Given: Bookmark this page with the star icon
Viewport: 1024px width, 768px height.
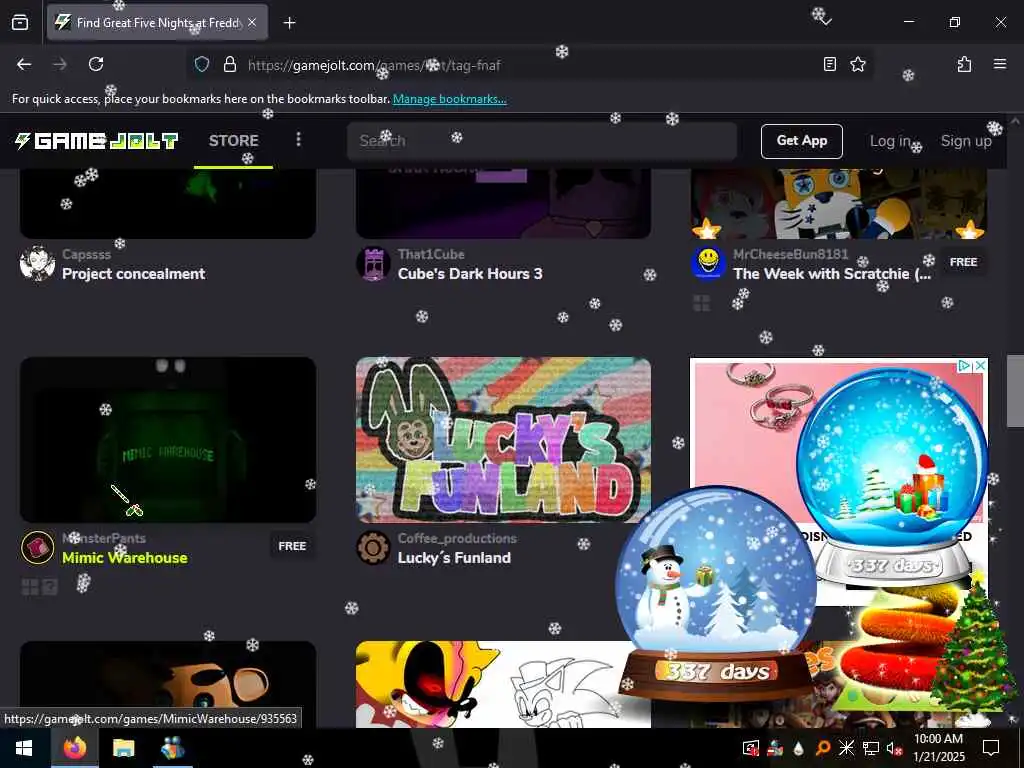Looking at the screenshot, I should 857,64.
